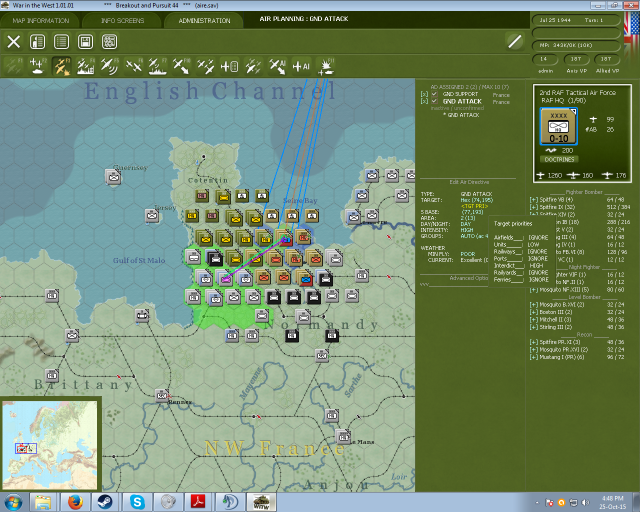This screenshot has width=640, height=512.
Task: Click the floppy disk save game icon
Action: click(x=85, y=42)
